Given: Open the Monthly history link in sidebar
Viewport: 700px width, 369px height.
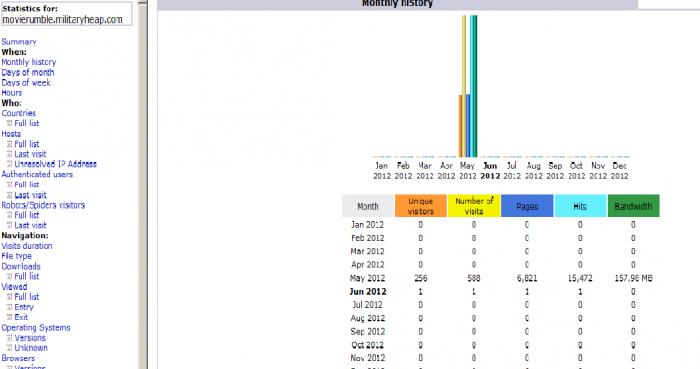Looking at the screenshot, I should 29,62.
